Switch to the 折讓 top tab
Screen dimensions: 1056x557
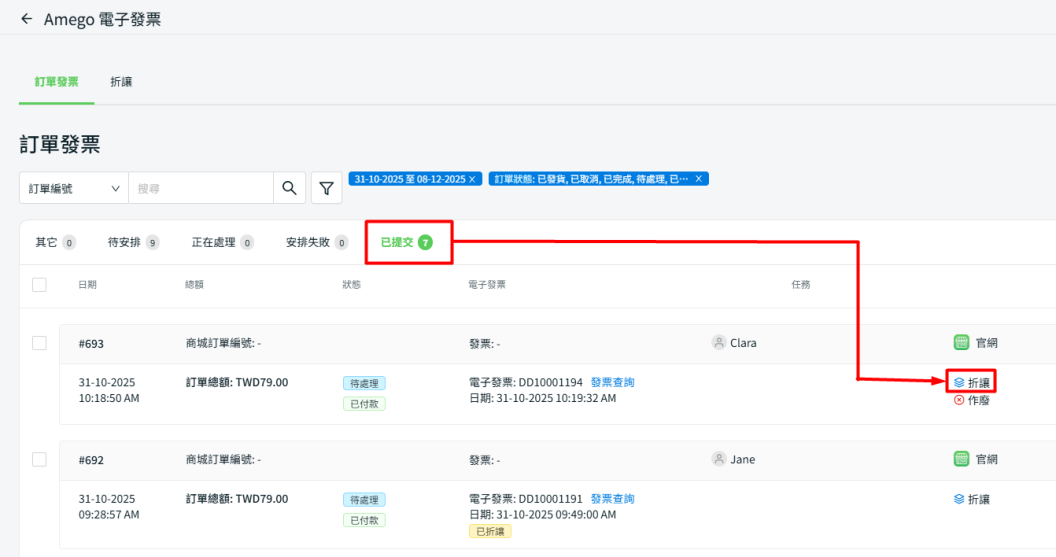click(121, 82)
